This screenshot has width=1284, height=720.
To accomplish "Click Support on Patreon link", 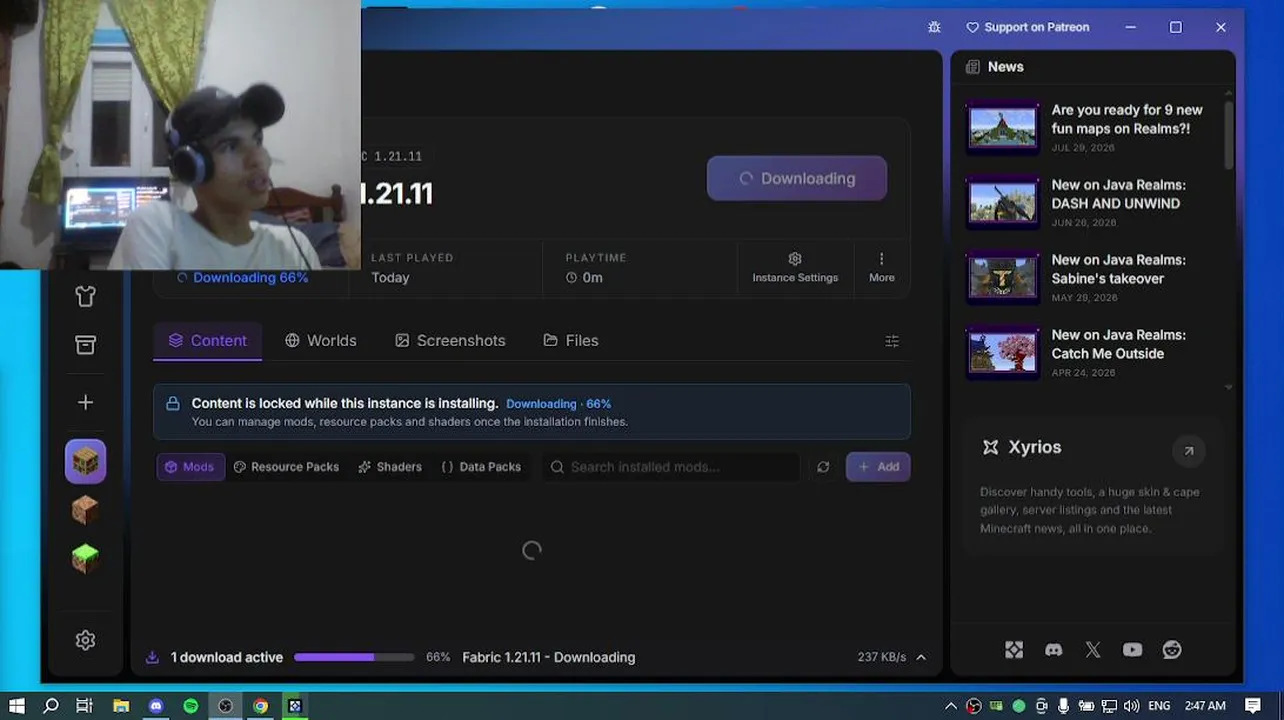I will [1028, 27].
